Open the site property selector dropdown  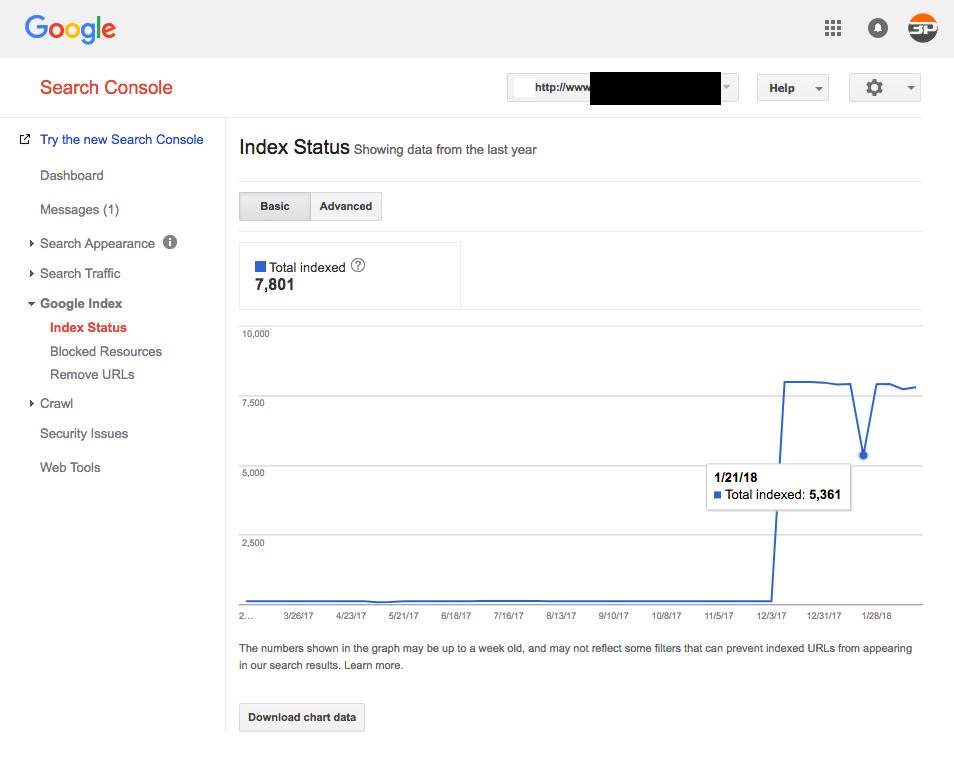(622, 88)
